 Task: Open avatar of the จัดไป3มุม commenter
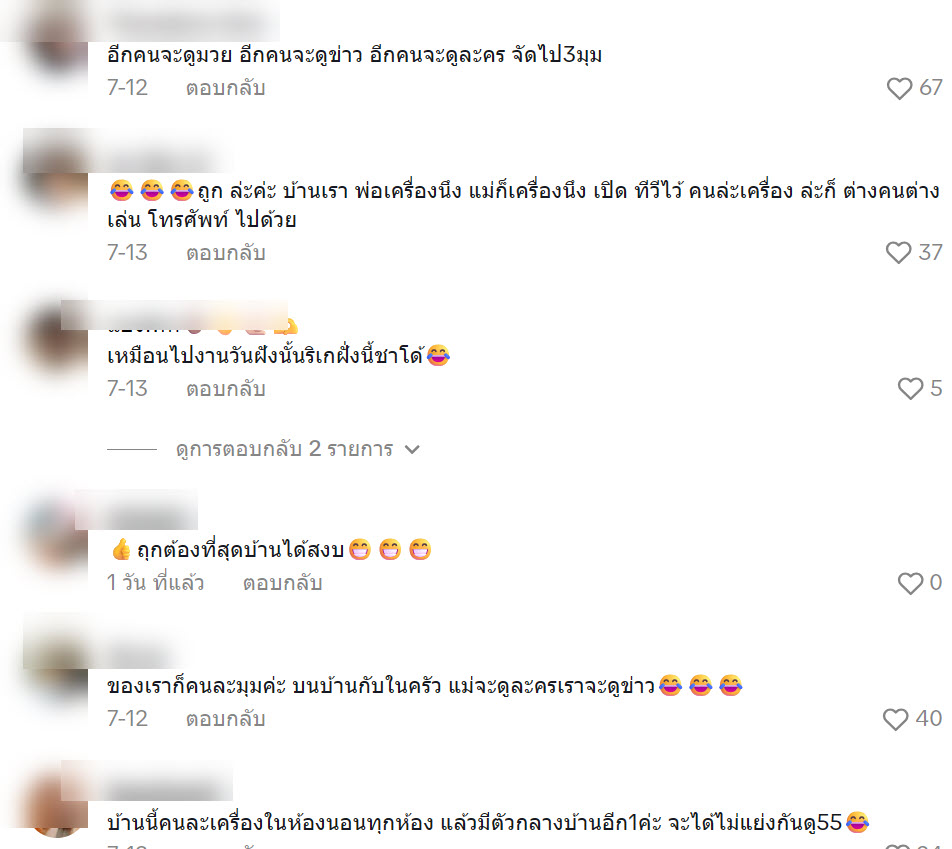(58, 43)
